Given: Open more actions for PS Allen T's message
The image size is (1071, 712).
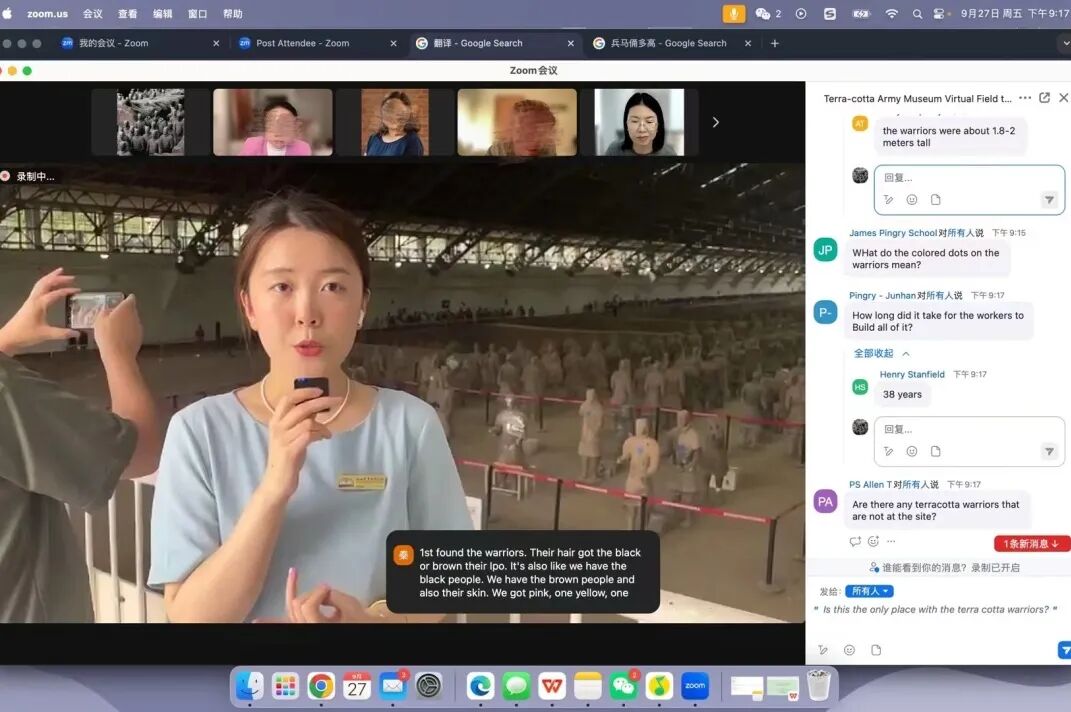Looking at the screenshot, I should pos(891,541).
